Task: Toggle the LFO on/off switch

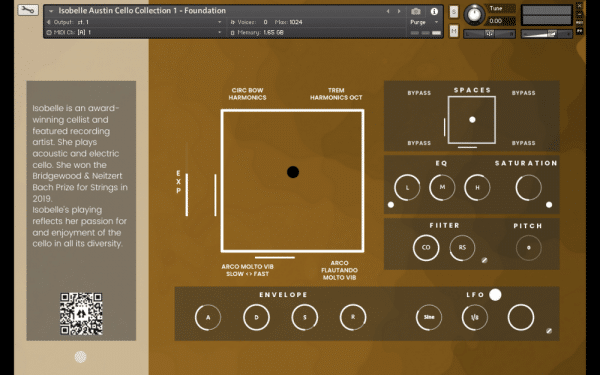Action: tap(495, 295)
